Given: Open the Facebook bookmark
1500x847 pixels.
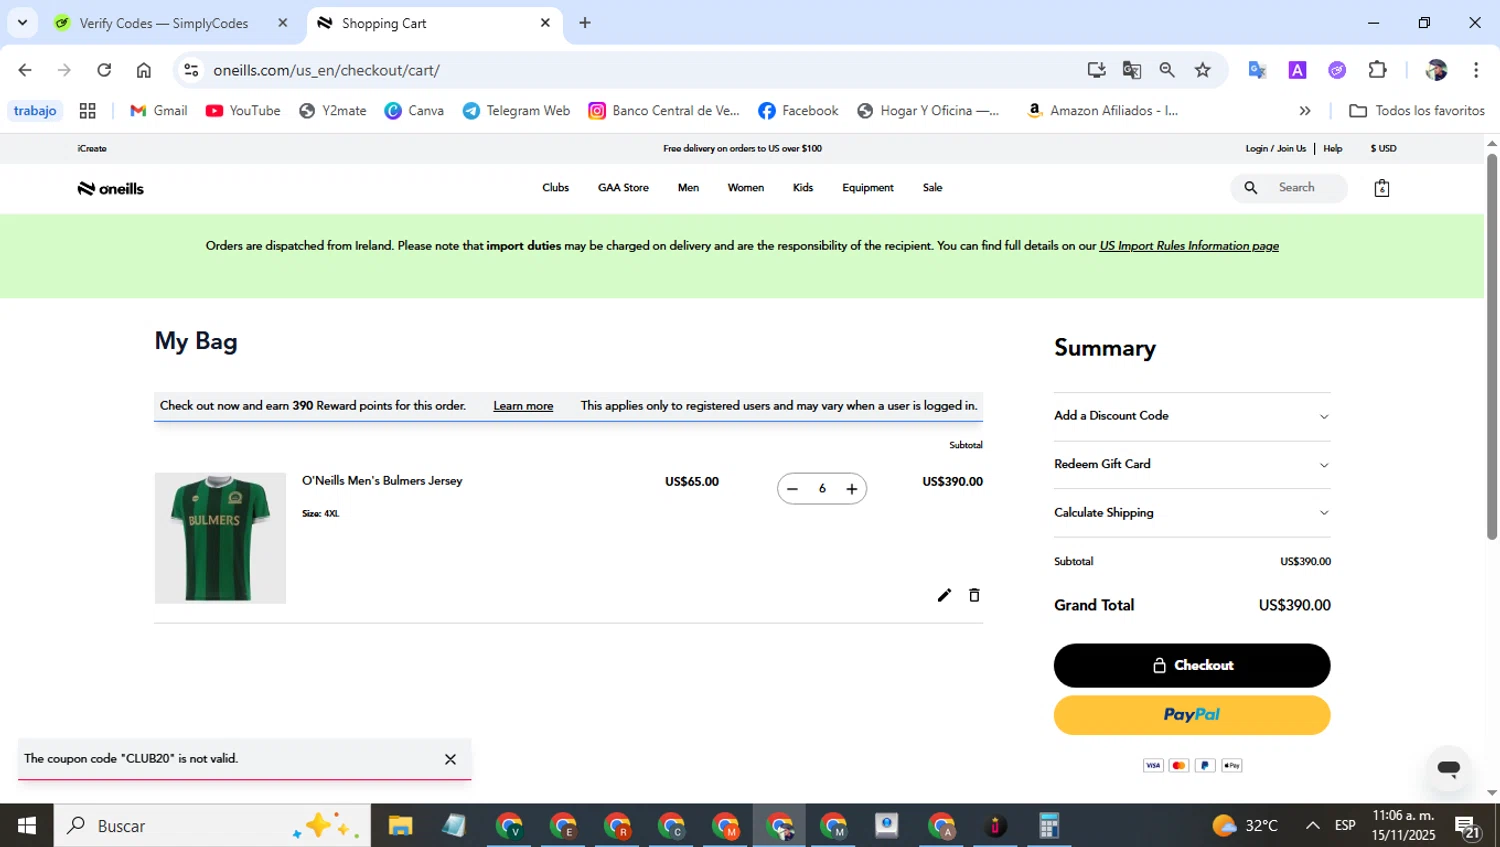Looking at the screenshot, I should pyautogui.click(x=798, y=111).
